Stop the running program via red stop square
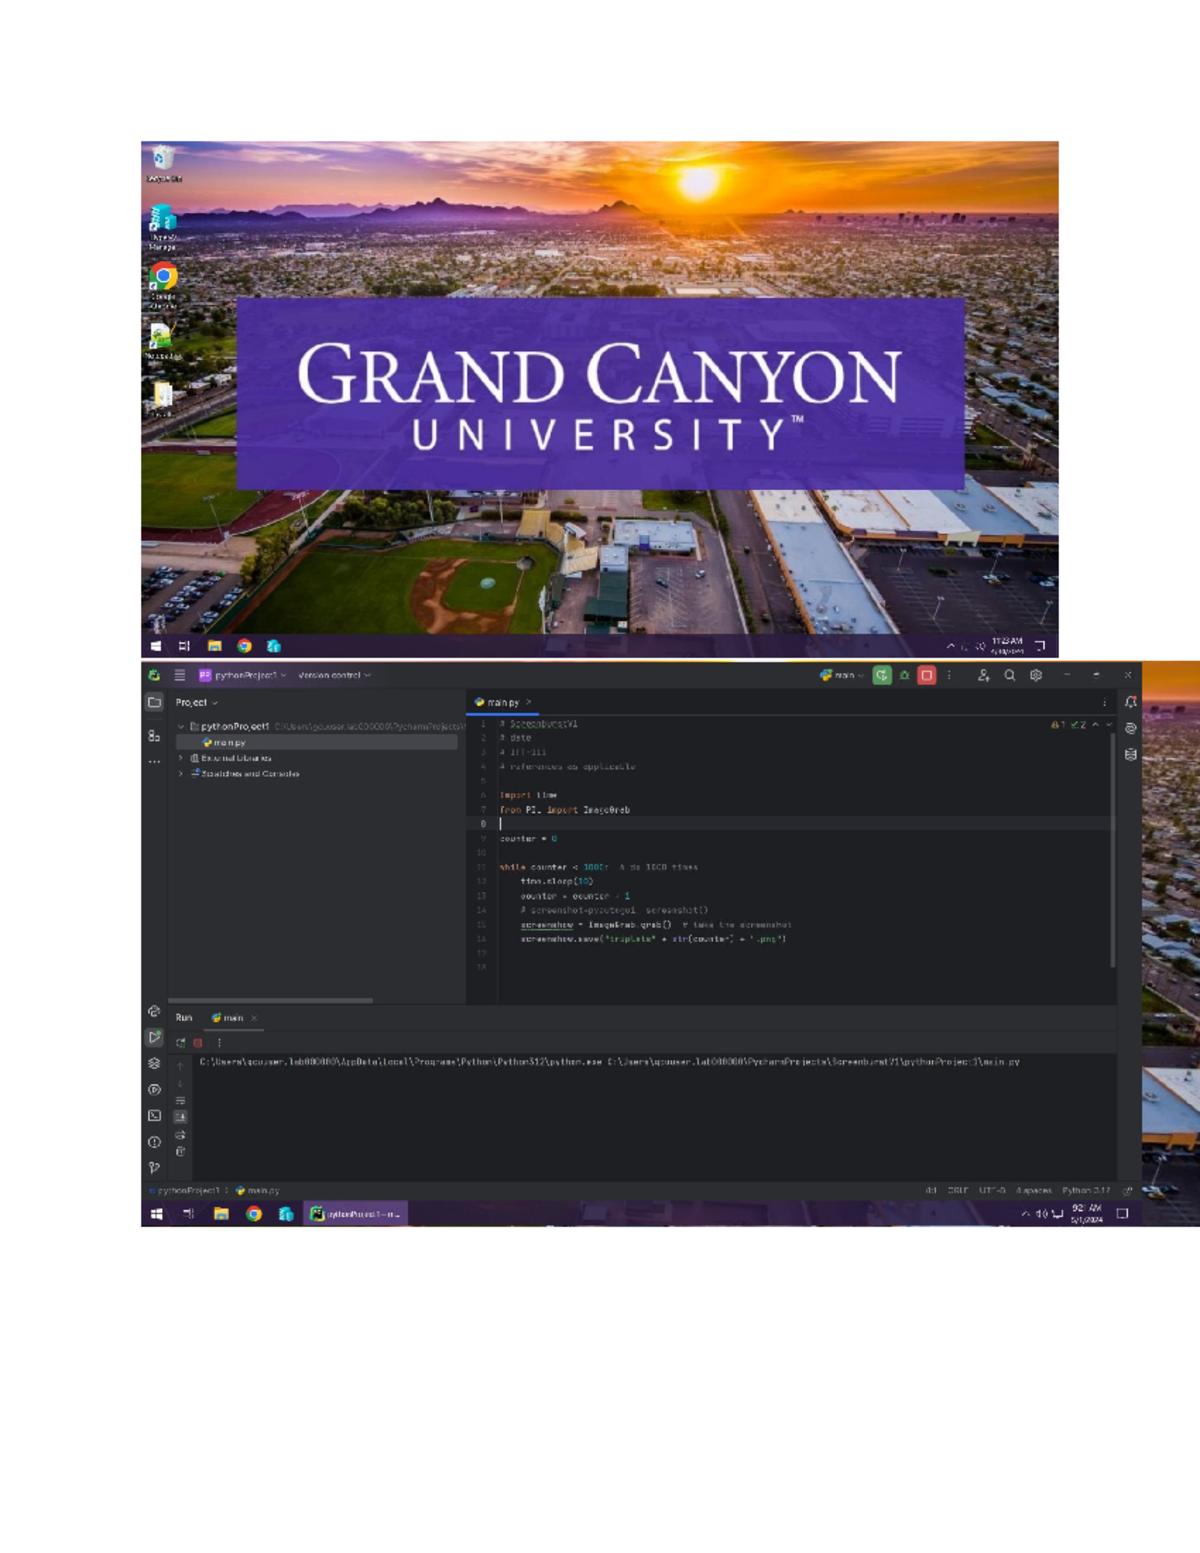Image resolution: width=1200 pixels, height=1553 pixels. [x=927, y=675]
